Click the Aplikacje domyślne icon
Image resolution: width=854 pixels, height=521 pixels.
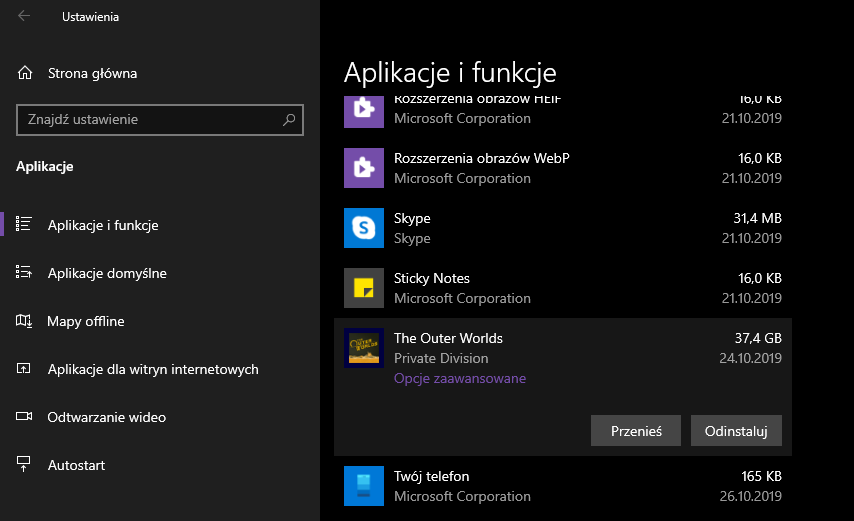coord(23,272)
